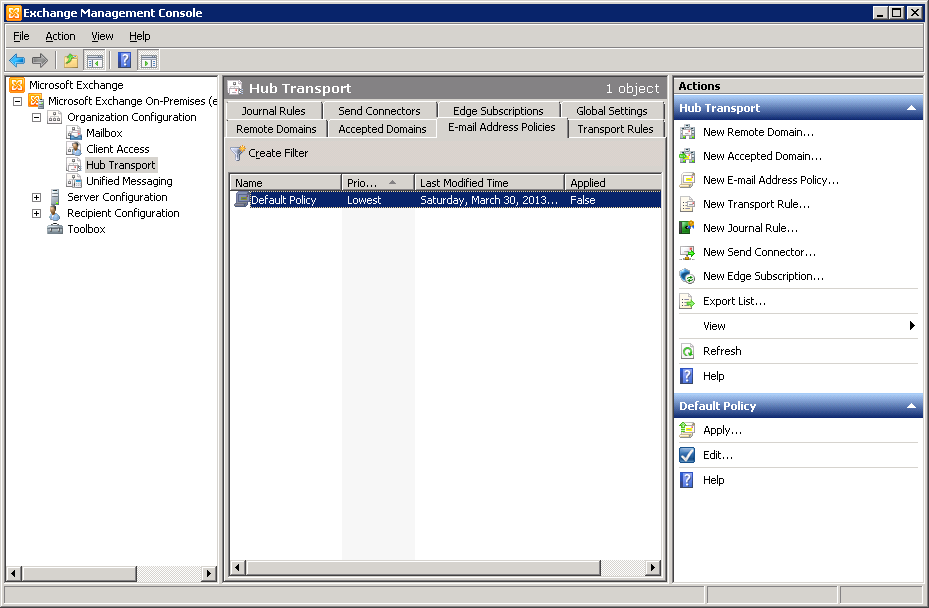Click the Up one level folder icon
The image size is (929, 608).
coord(71,60)
